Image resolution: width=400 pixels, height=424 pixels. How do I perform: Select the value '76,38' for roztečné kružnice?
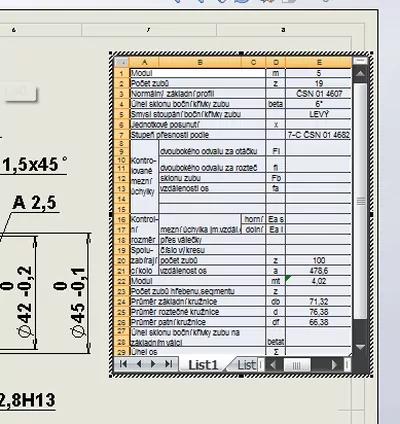coord(319,312)
